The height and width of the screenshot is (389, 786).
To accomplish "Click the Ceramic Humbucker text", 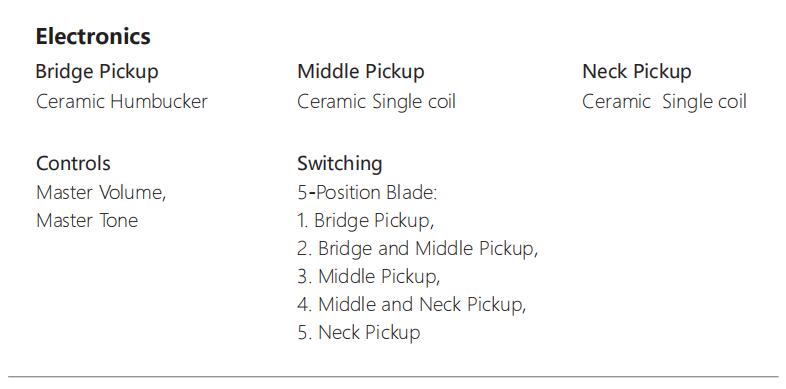I will tap(122, 102).
